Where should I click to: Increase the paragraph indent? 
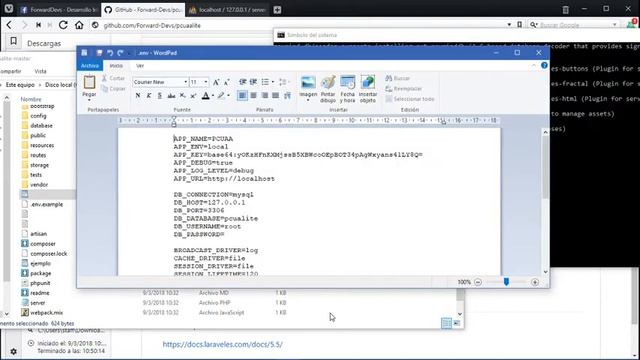pyautogui.click(x=253, y=82)
